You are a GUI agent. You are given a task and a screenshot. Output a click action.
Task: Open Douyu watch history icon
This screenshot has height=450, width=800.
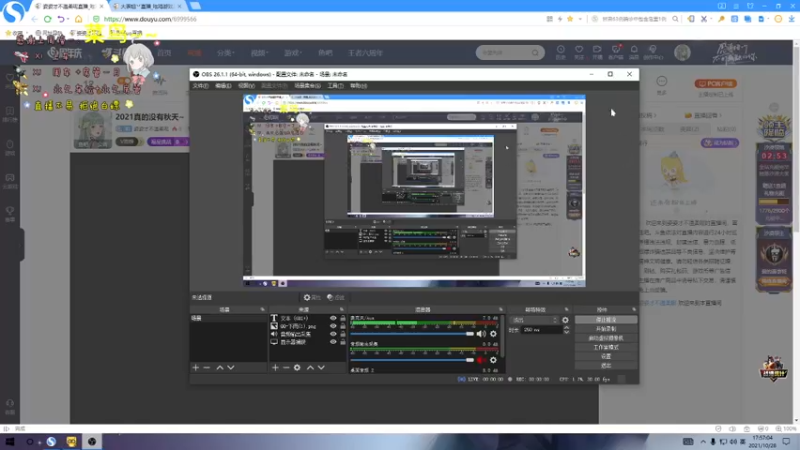coord(561,52)
